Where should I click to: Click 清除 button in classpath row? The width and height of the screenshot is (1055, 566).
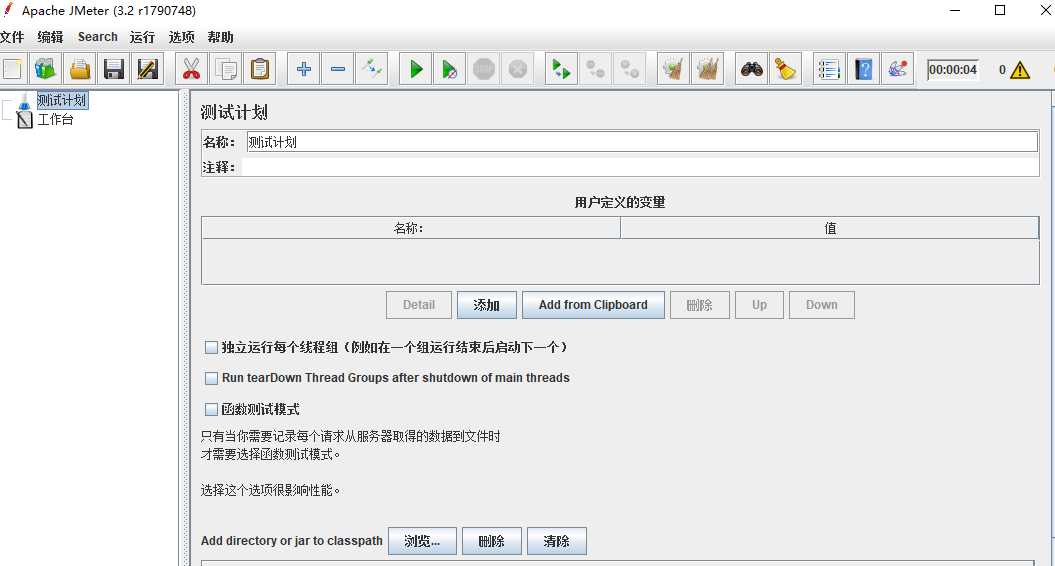point(556,541)
